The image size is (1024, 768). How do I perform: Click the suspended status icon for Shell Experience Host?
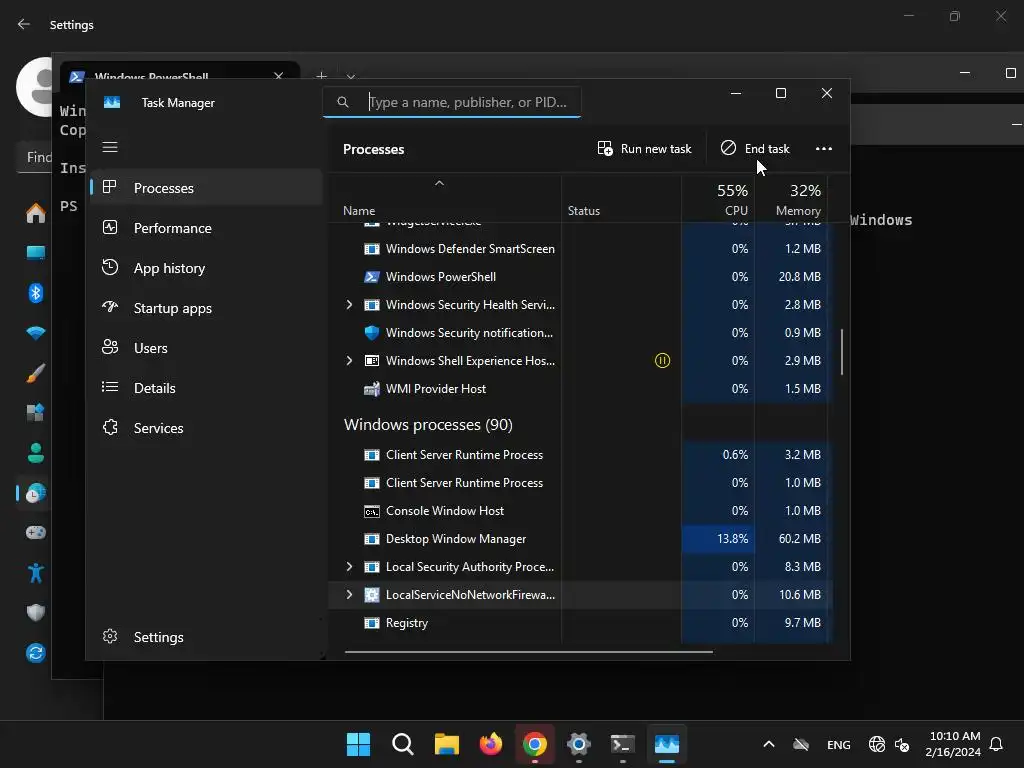tap(662, 360)
